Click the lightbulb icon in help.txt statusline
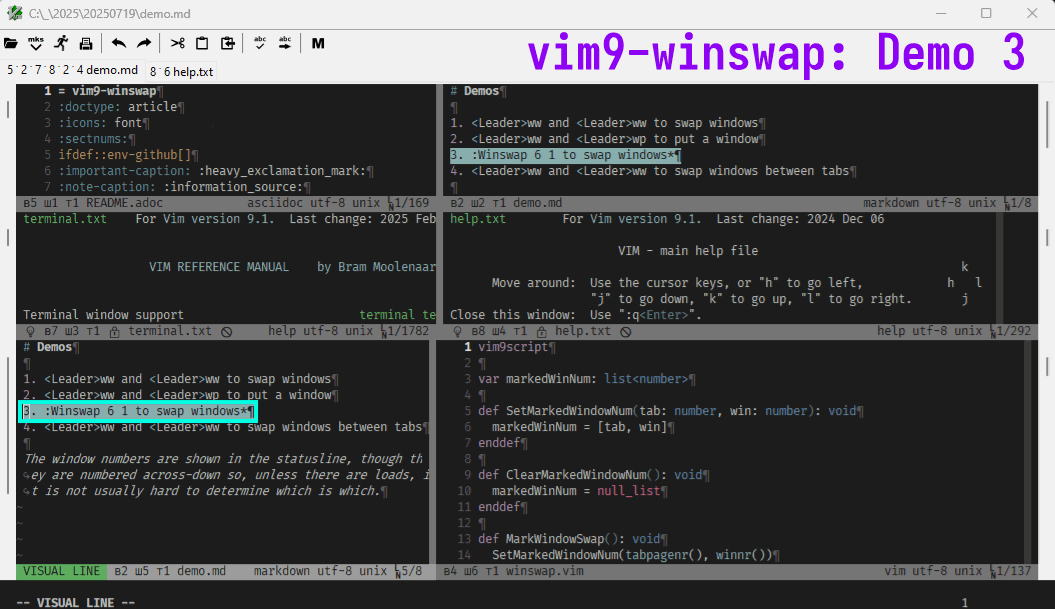This screenshot has width=1055, height=609. click(458, 332)
